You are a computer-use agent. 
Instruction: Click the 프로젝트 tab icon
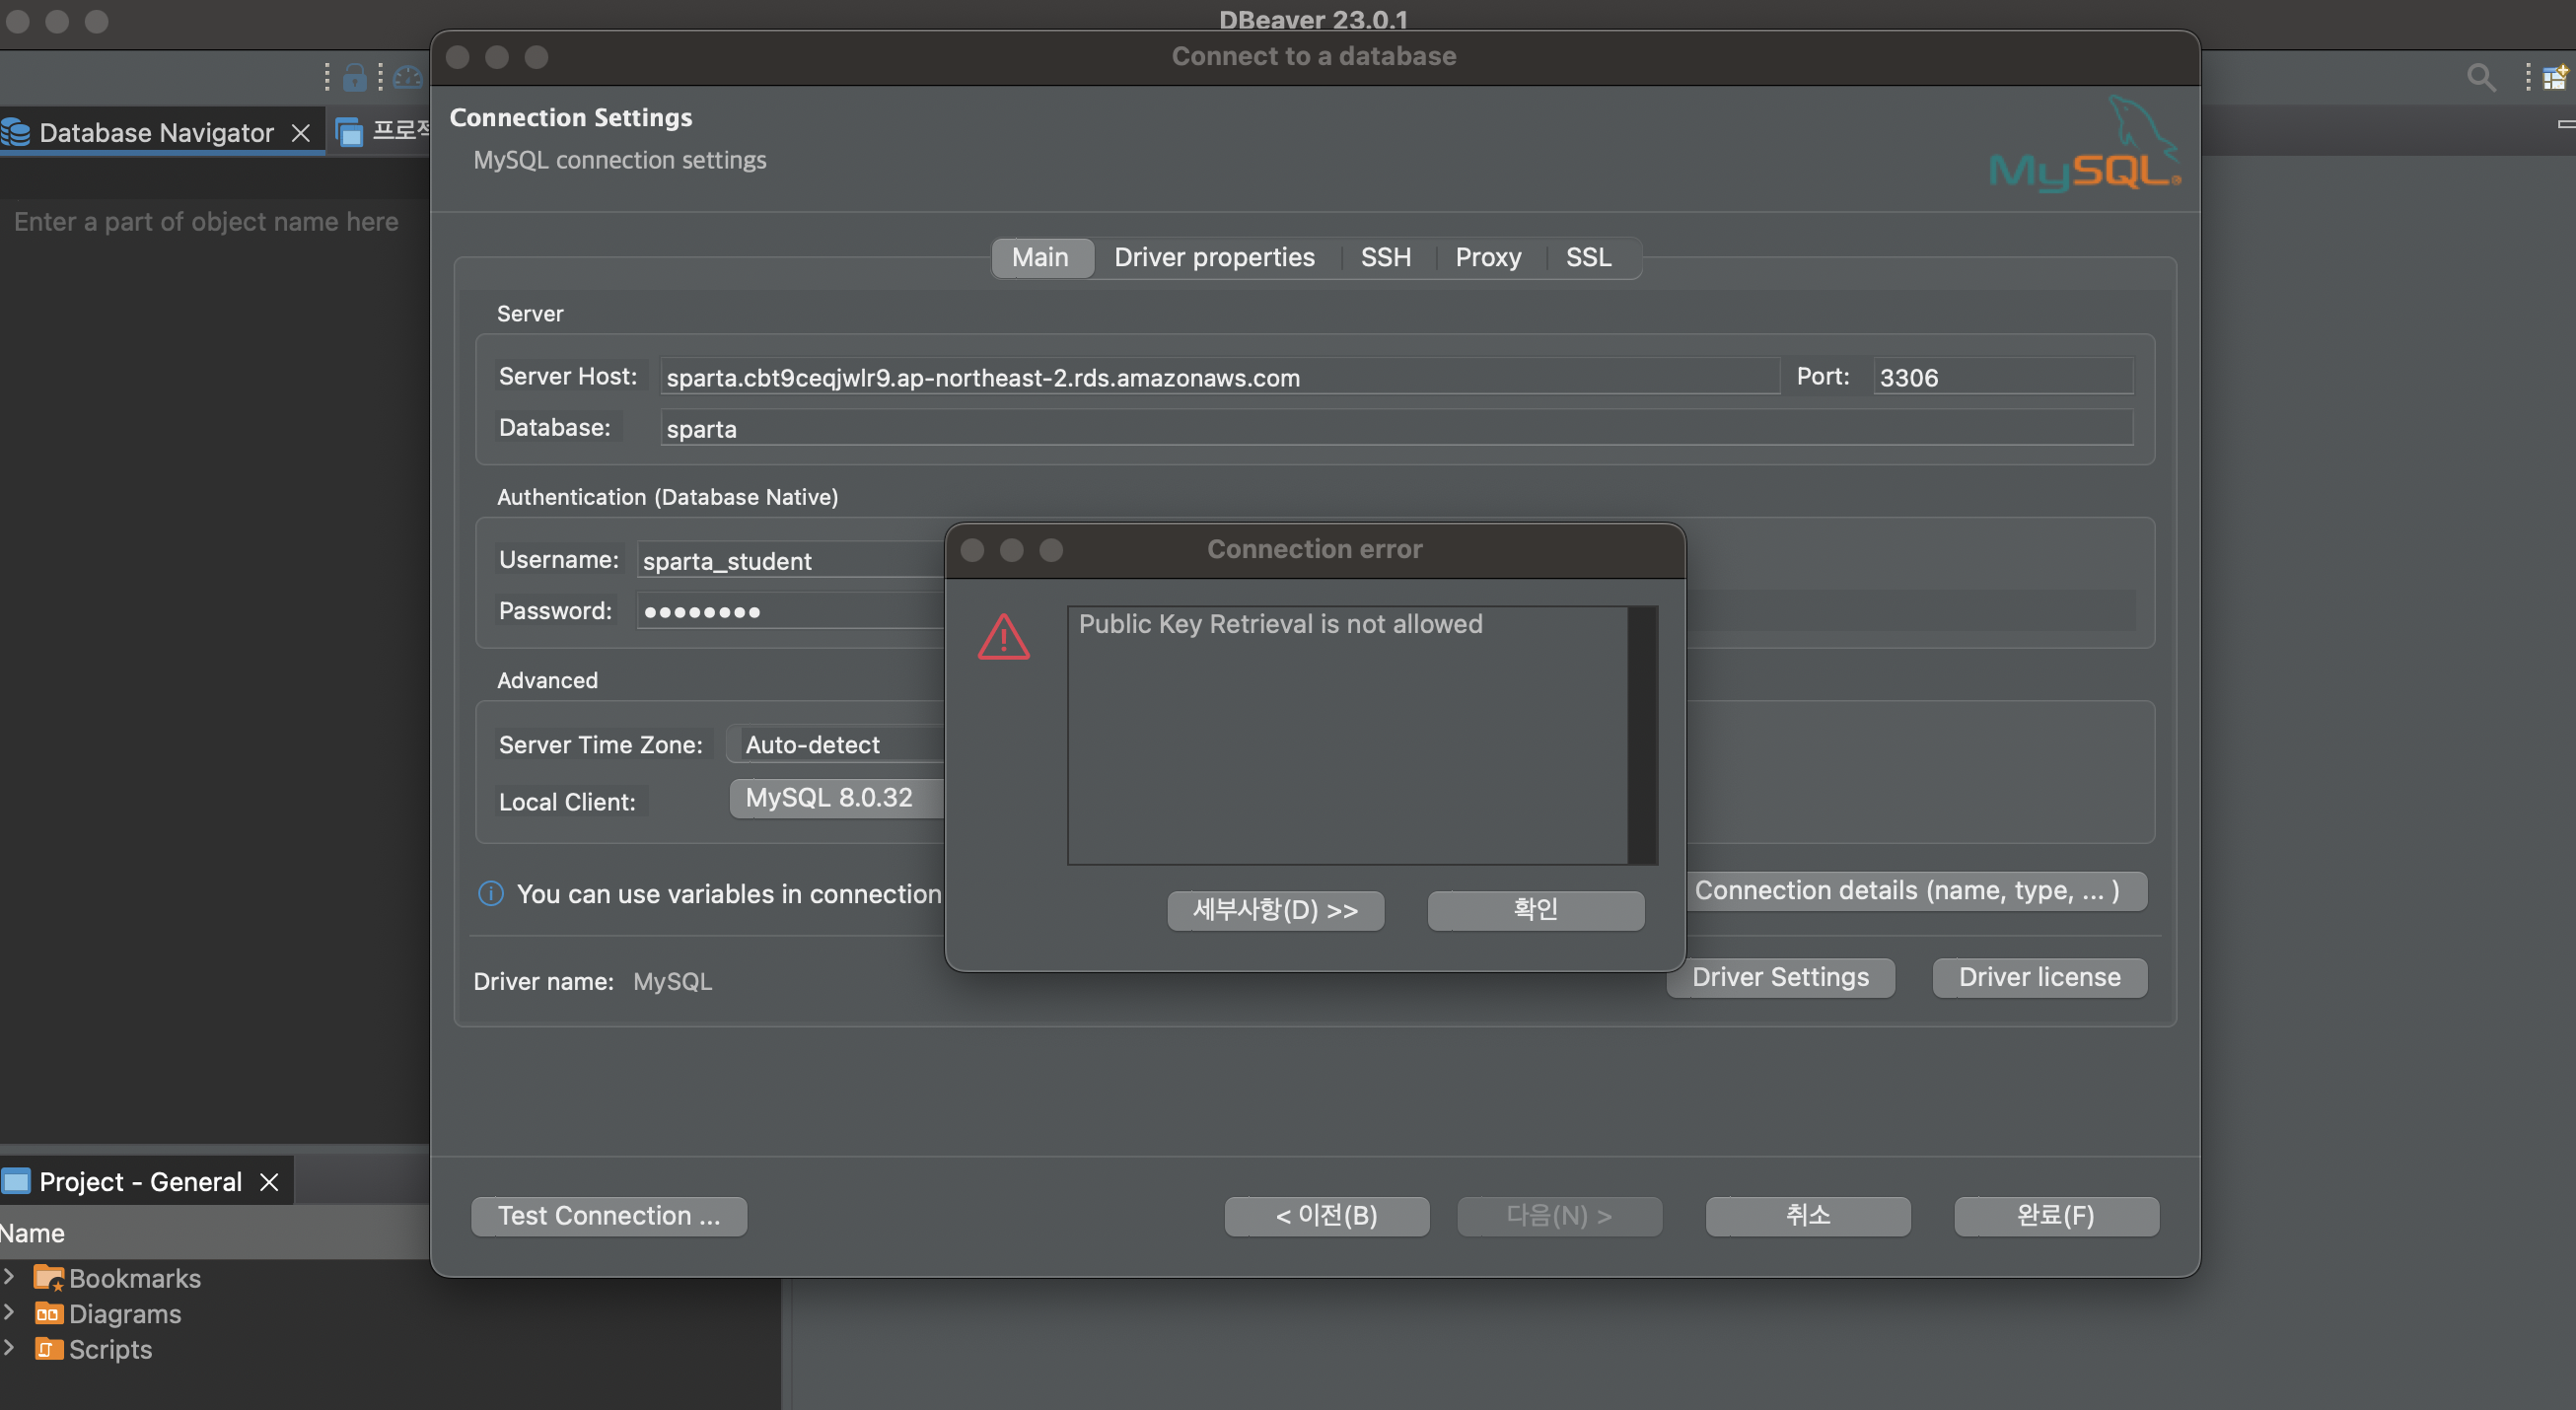(349, 131)
